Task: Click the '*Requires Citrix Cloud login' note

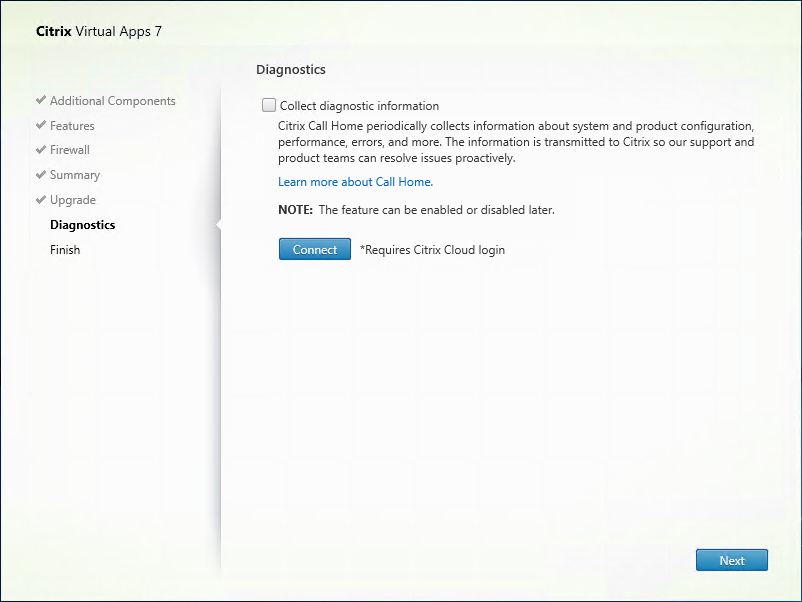Action: tap(432, 250)
